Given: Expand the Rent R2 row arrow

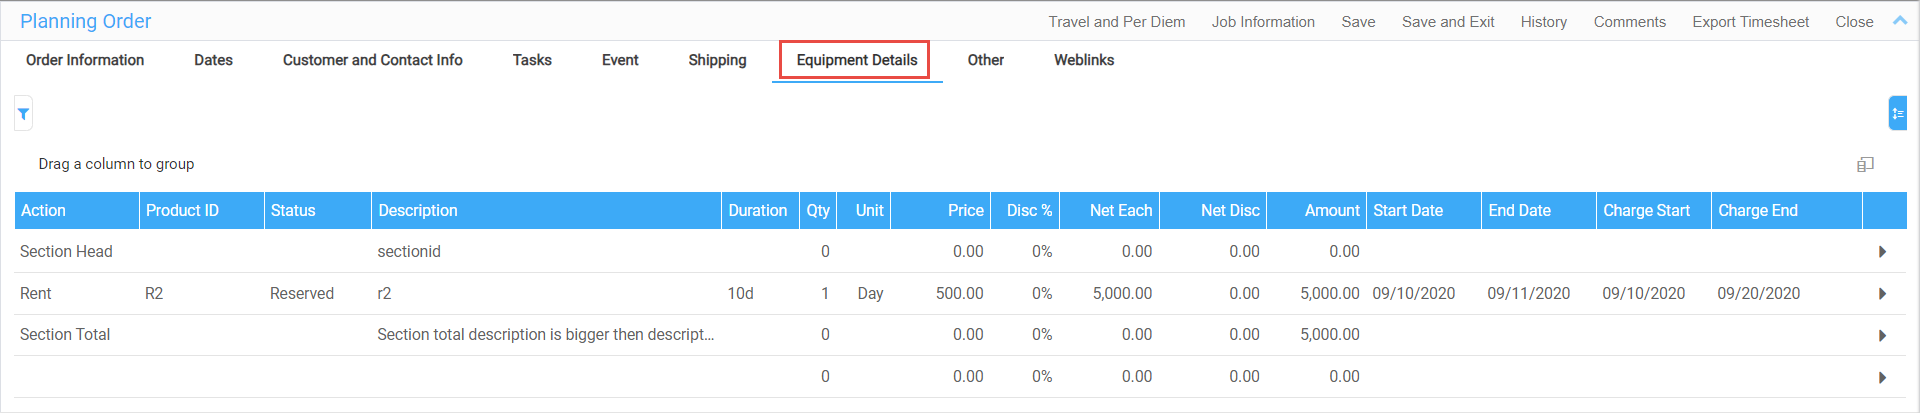Looking at the screenshot, I should coord(1882,294).
